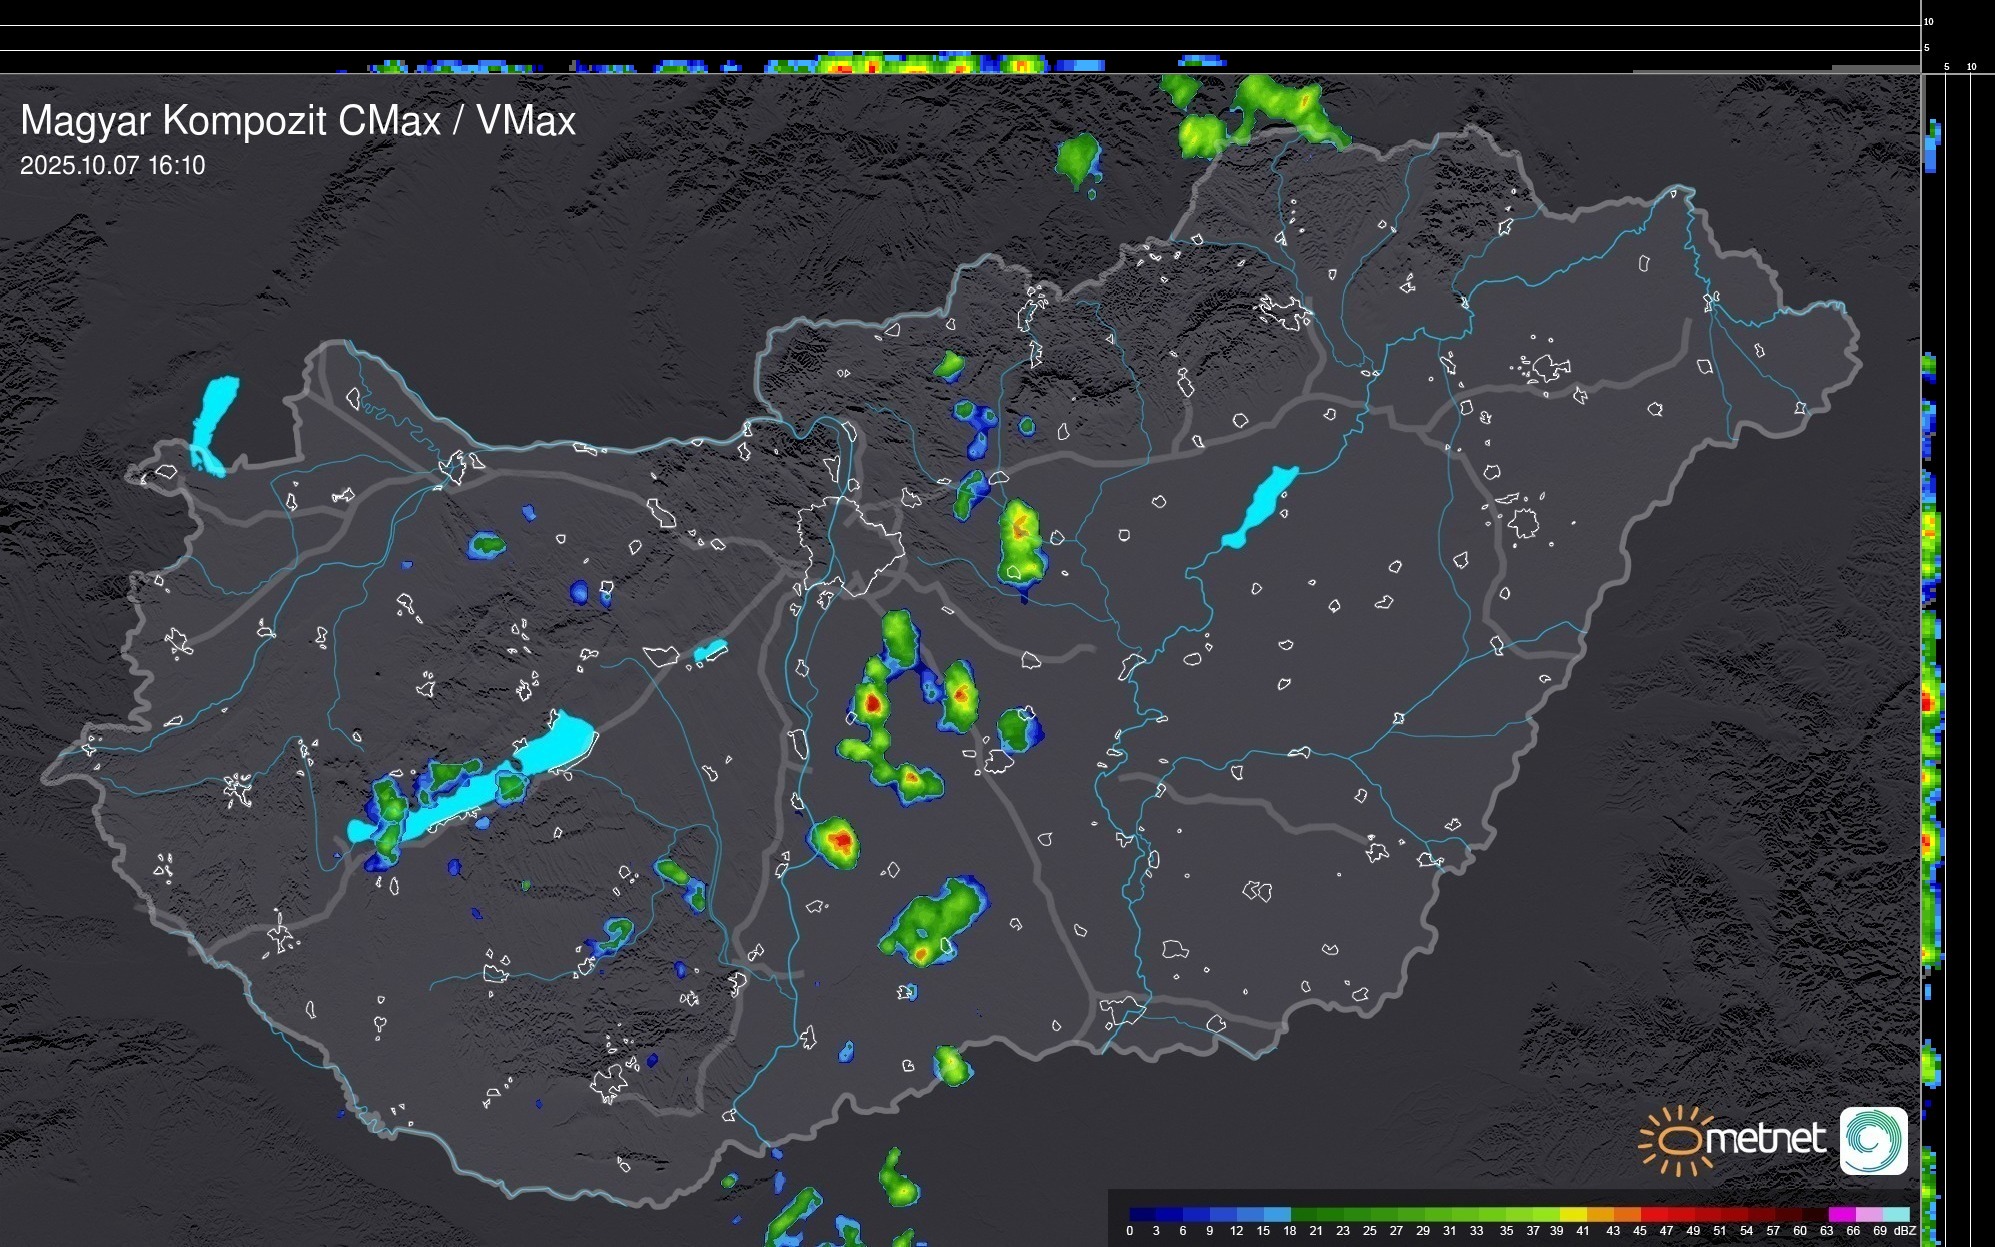Click the green legend swatch labeled 25

click(x=1383, y=1214)
